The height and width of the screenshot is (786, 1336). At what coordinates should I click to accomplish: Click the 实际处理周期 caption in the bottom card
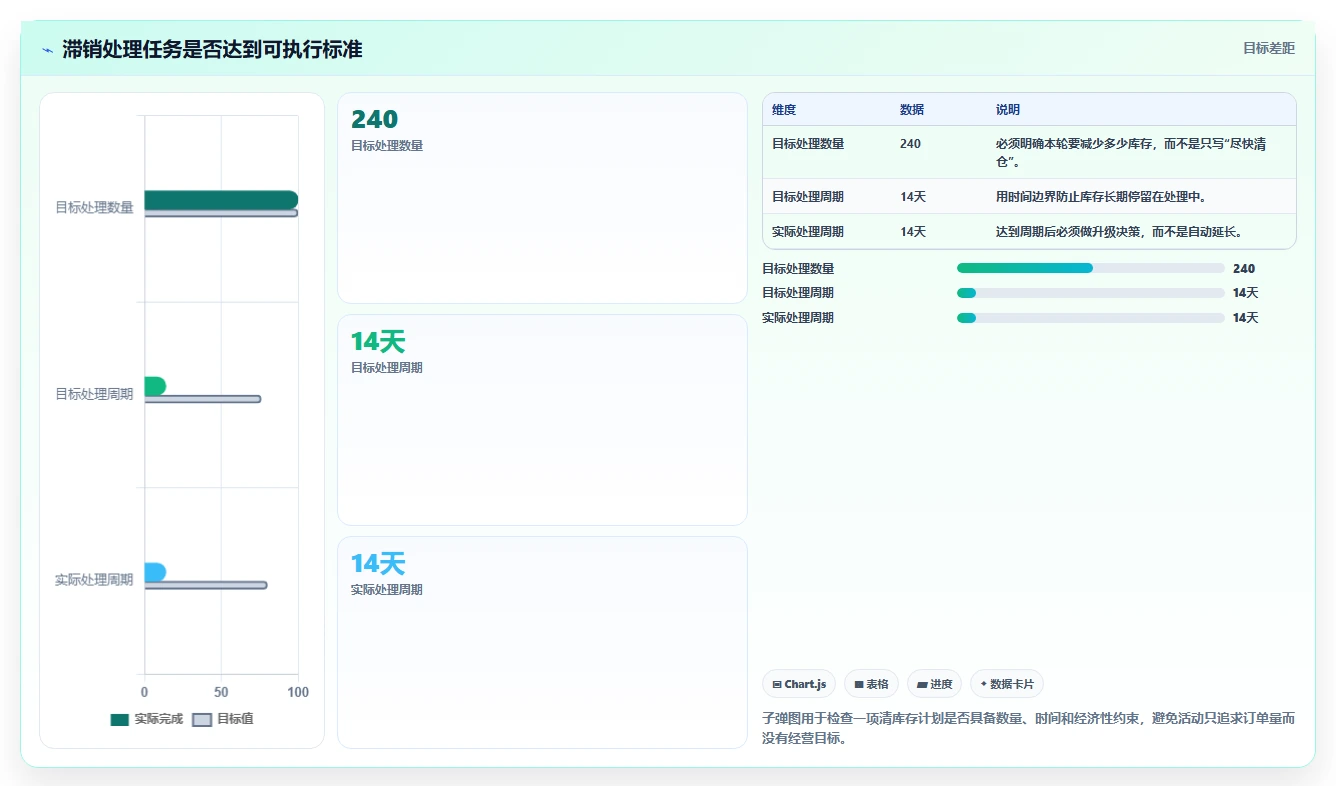click(387, 590)
